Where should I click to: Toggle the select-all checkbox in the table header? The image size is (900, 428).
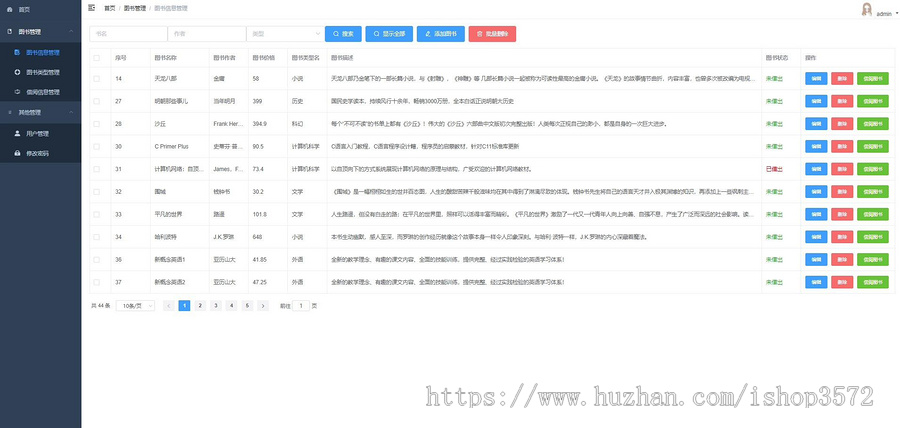pyautogui.click(x=96, y=58)
